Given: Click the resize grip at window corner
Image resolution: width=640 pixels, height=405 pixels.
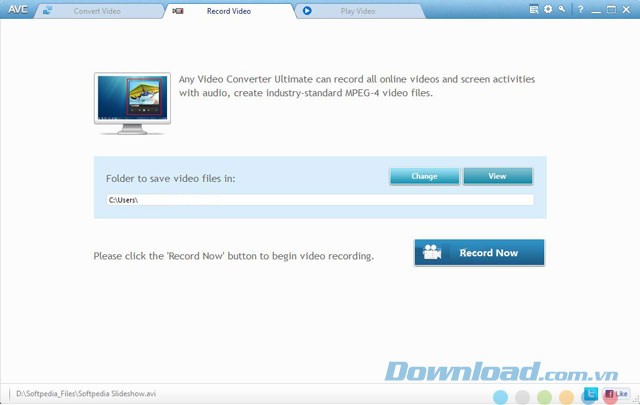Looking at the screenshot, I should point(636,400).
